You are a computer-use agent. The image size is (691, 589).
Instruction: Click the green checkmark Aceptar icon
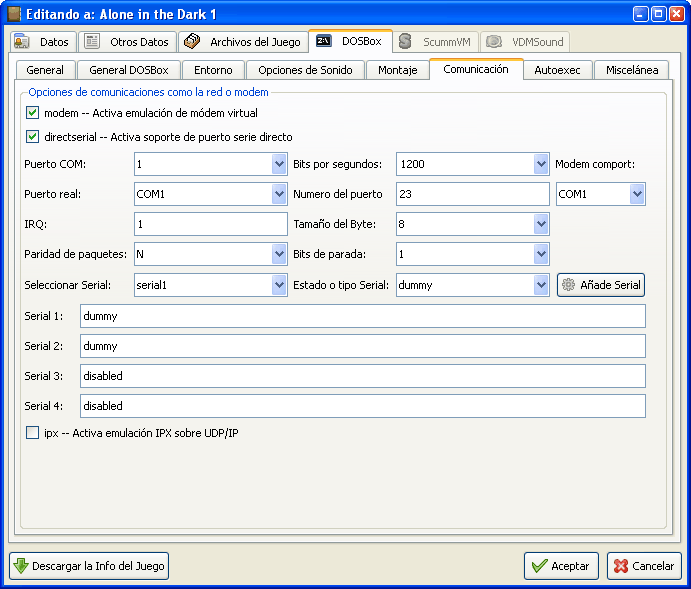point(539,566)
